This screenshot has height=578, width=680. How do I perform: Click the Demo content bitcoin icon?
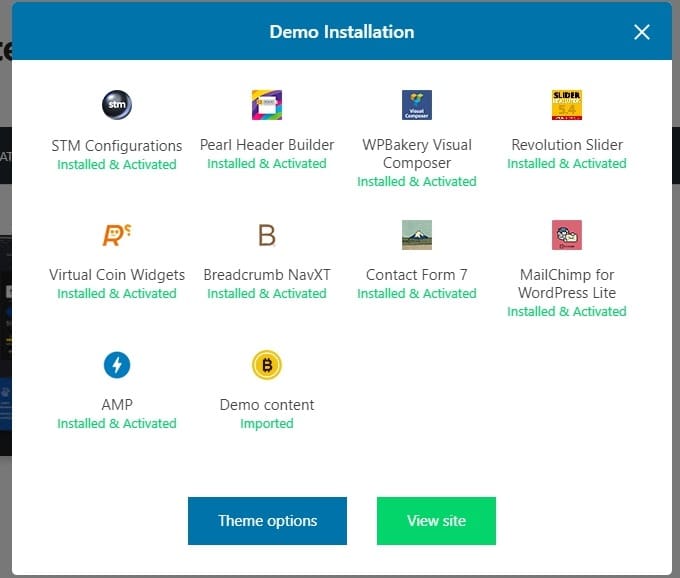point(267,365)
